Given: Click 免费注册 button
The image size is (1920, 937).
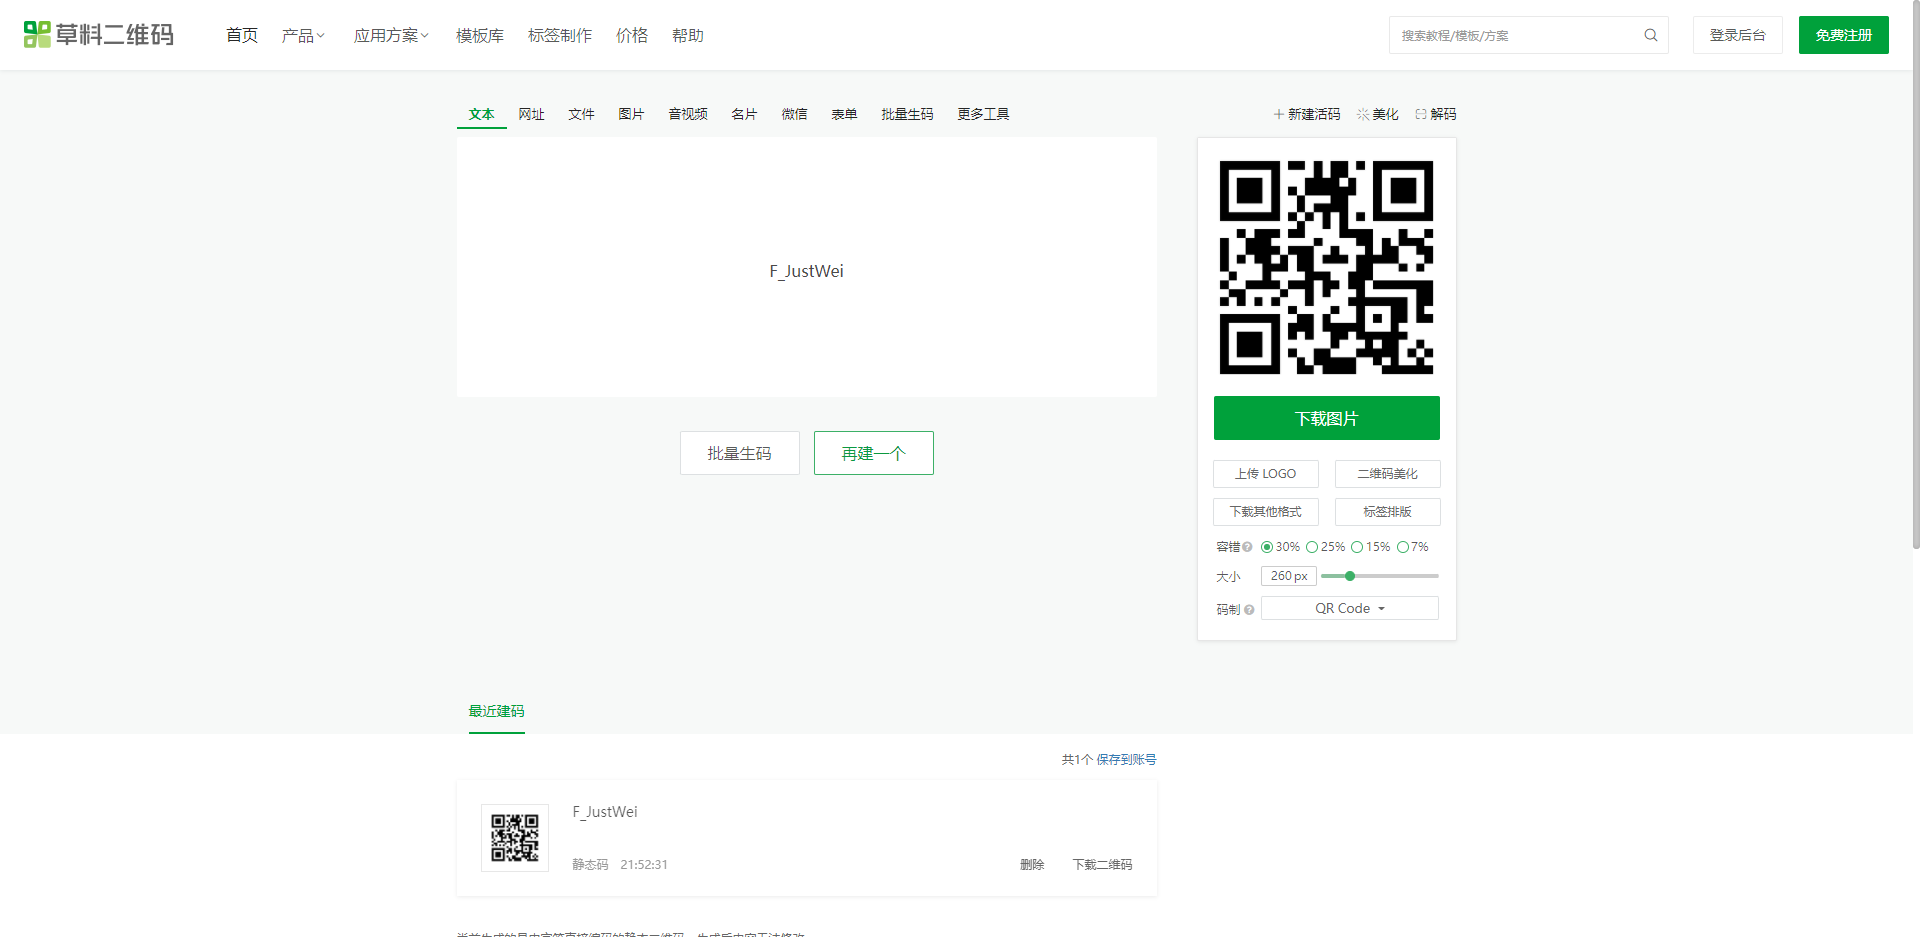Looking at the screenshot, I should (x=1844, y=35).
